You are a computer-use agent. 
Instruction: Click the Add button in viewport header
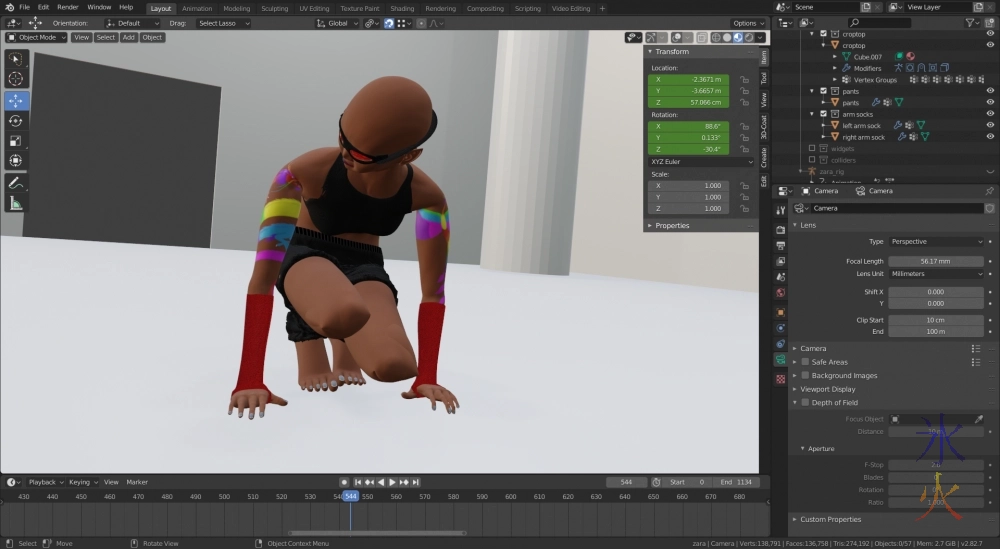pos(128,37)
